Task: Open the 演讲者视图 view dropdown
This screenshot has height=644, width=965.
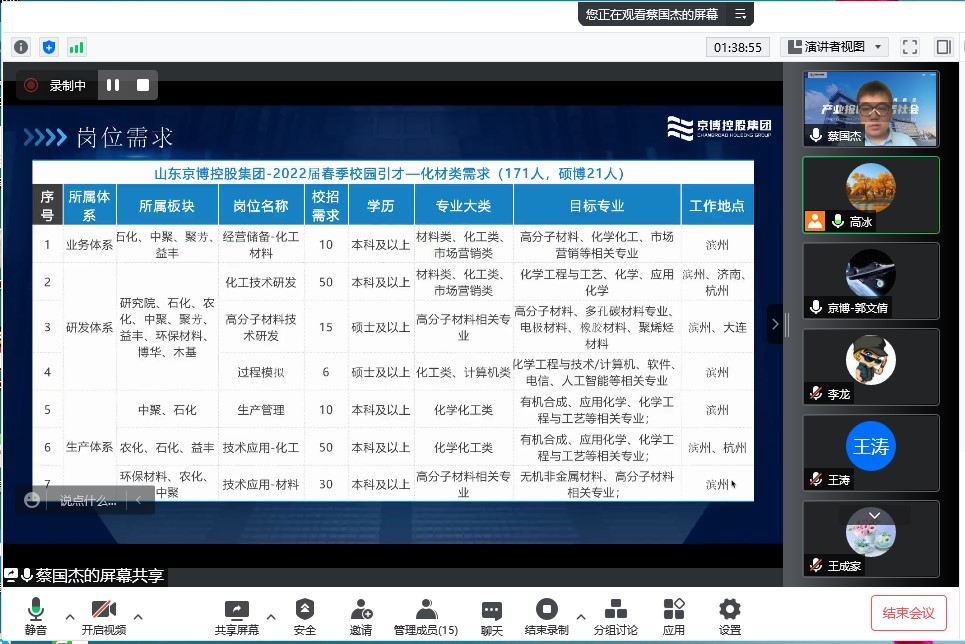Action: [835, 47]
